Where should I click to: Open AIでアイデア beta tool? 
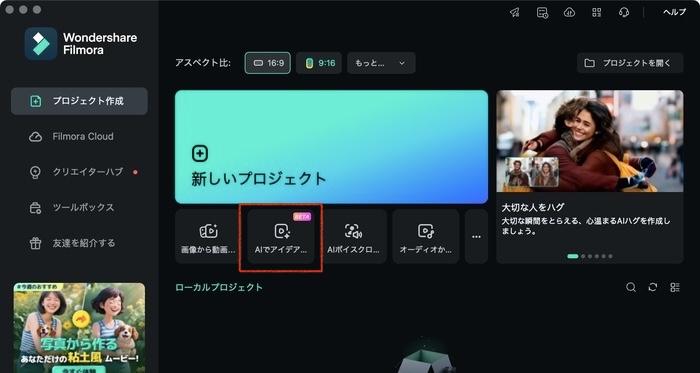pos(281,236)
